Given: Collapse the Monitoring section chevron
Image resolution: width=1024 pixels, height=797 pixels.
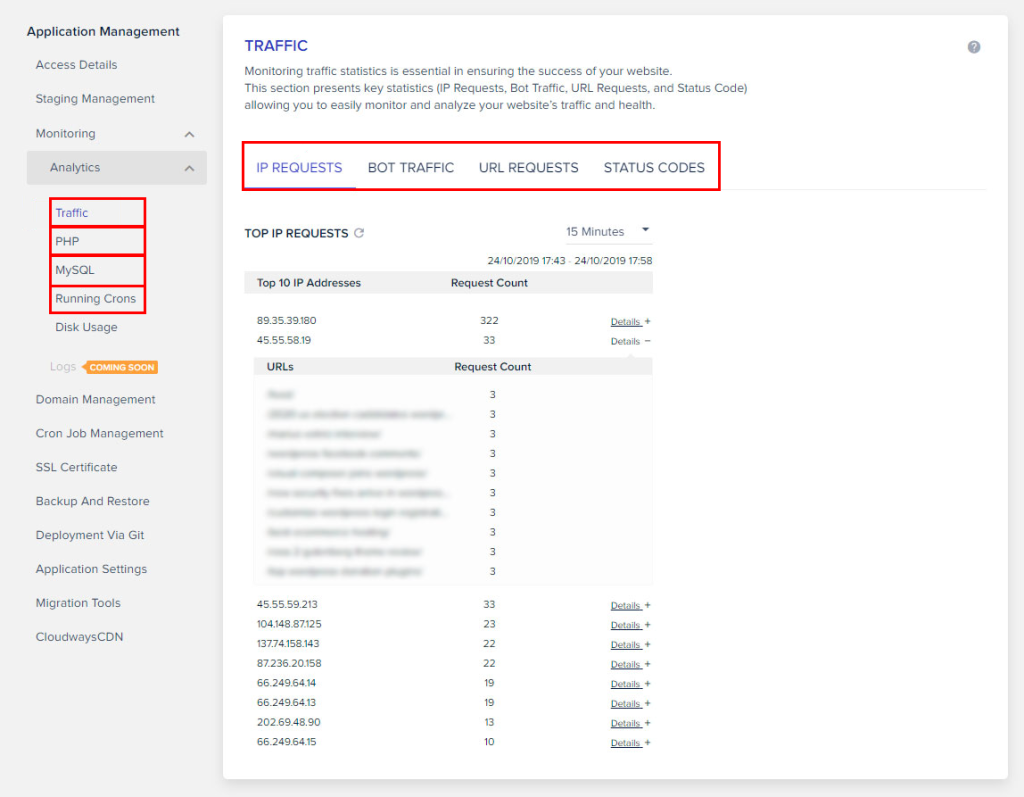Looking at the screenshot, I should point(189,134).
